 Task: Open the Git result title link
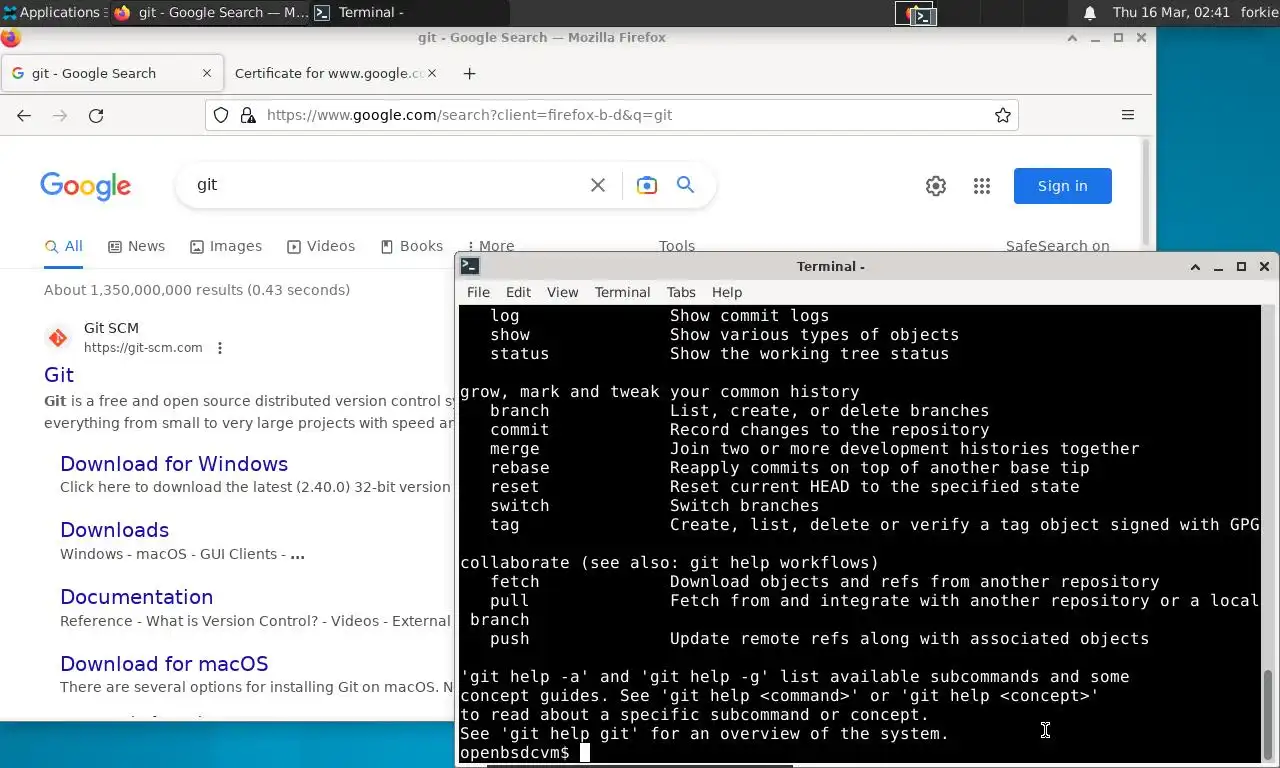coord(59,375)
